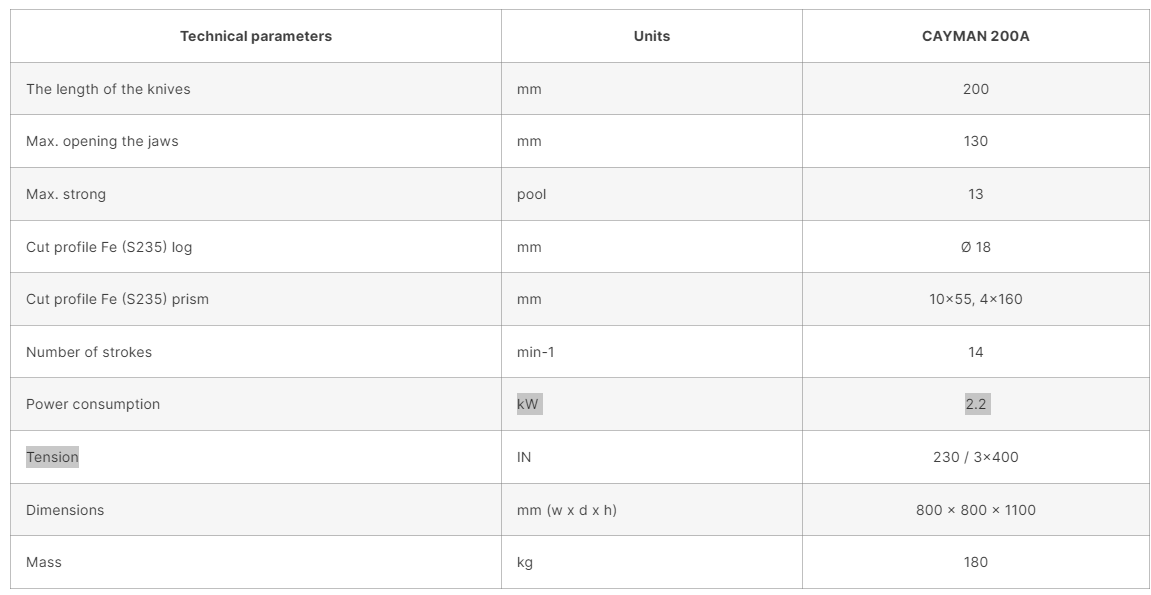Select the "kg" unit in Mass row
This screenshot has height=595, width=1151.
525,562
